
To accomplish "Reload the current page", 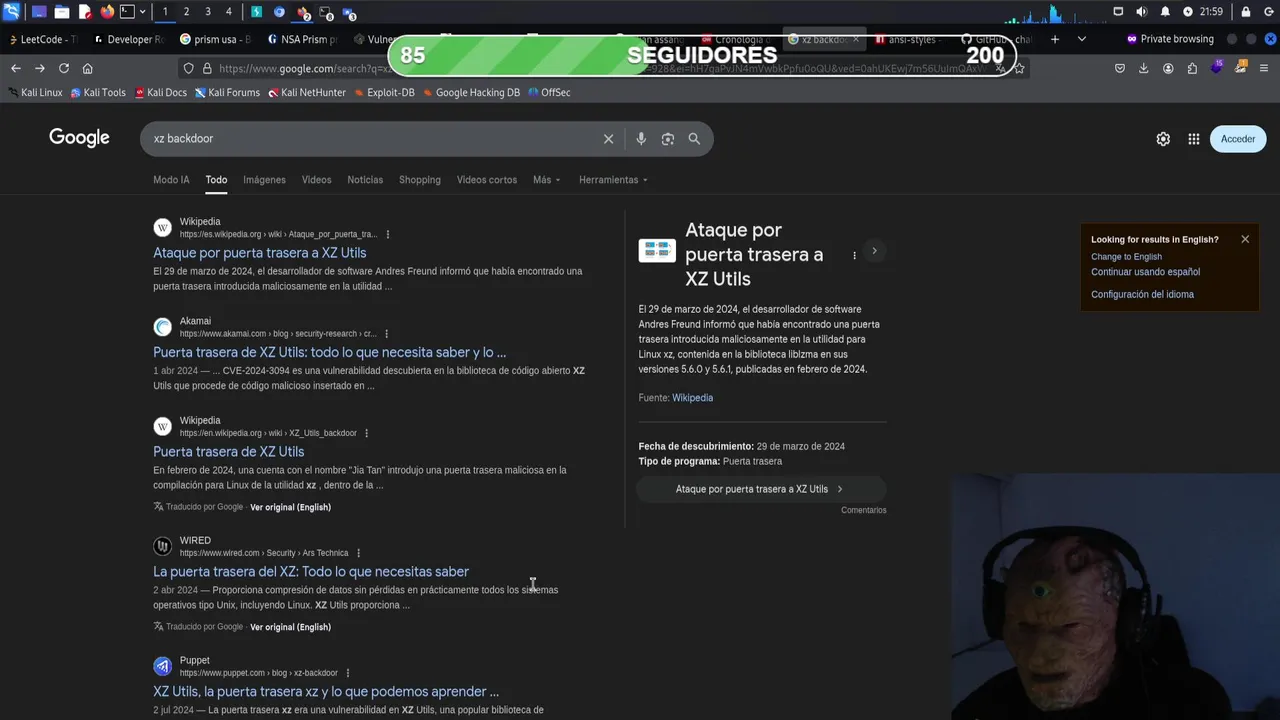I will pos(63,68).
